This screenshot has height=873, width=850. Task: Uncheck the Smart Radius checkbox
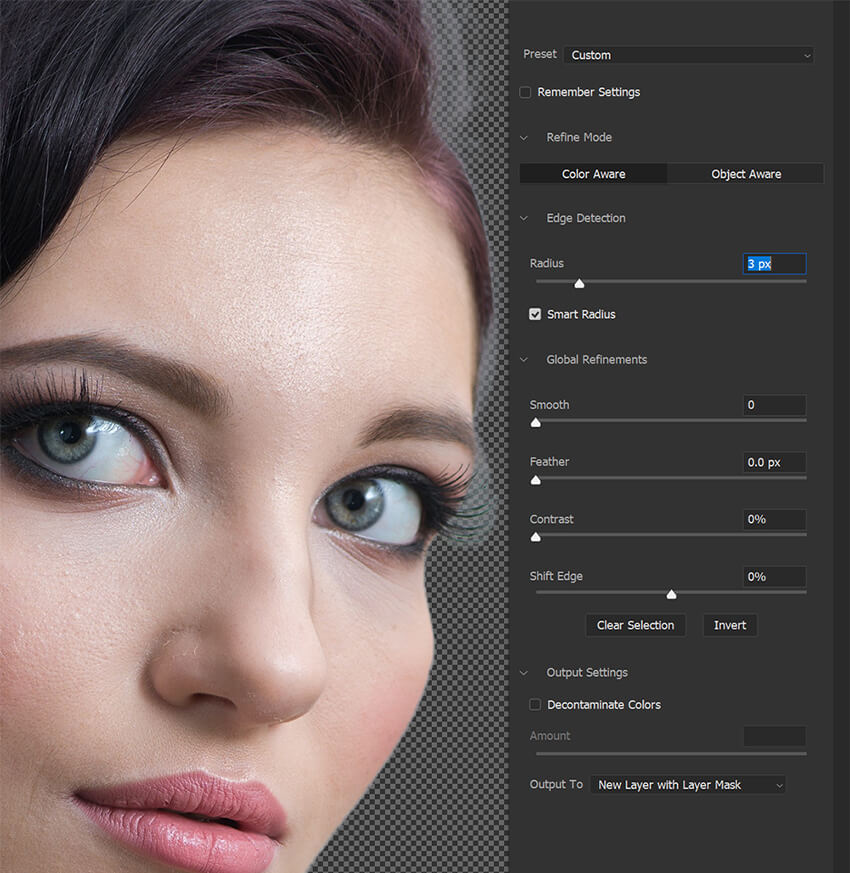tap(536, 314)
